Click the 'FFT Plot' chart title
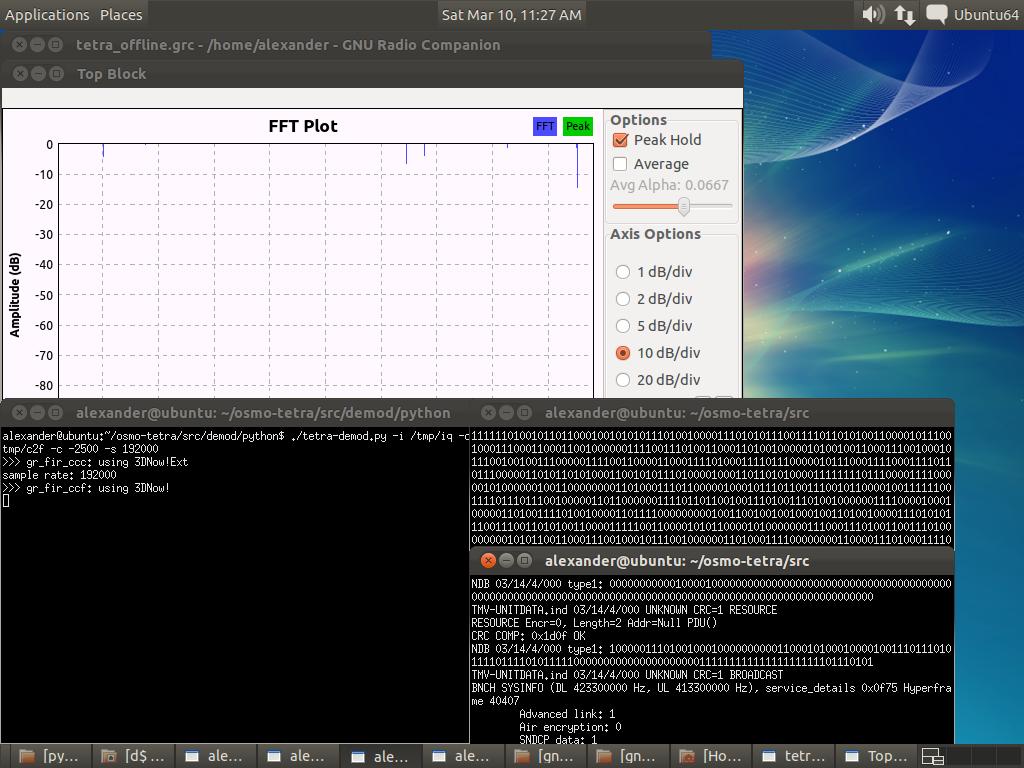This screenshot has height=768, width=1024. coord(303,126)
